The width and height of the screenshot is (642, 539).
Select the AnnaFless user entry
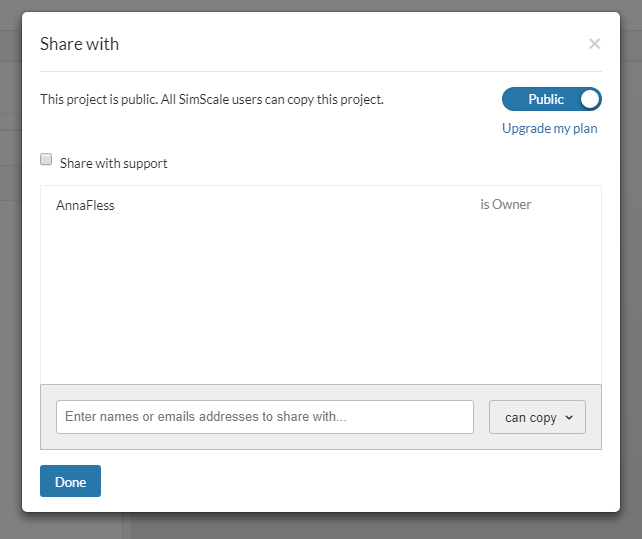click(85, 205)
